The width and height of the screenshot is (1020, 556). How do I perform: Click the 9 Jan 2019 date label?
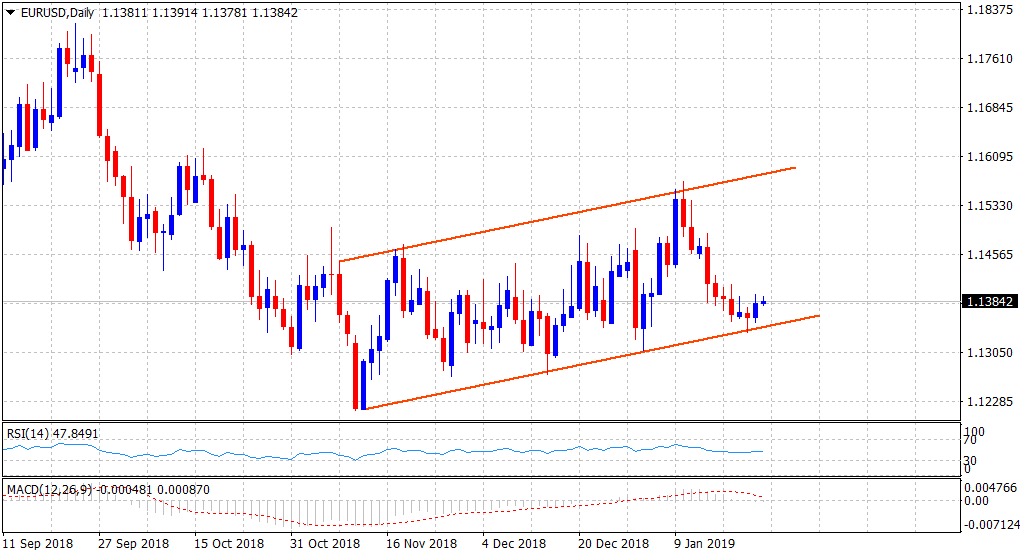(x=705, y=543)
